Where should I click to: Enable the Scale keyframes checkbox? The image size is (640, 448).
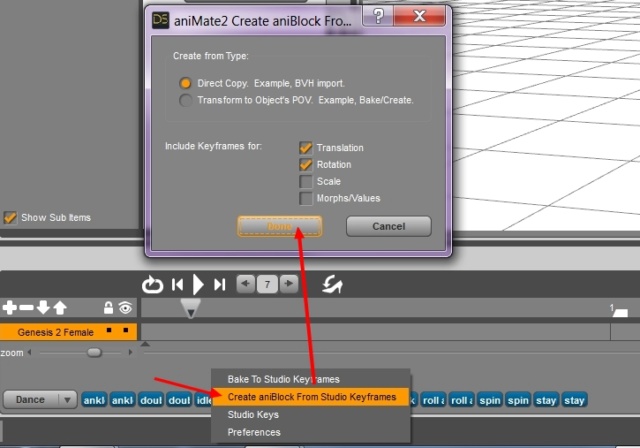click(306, 181)
